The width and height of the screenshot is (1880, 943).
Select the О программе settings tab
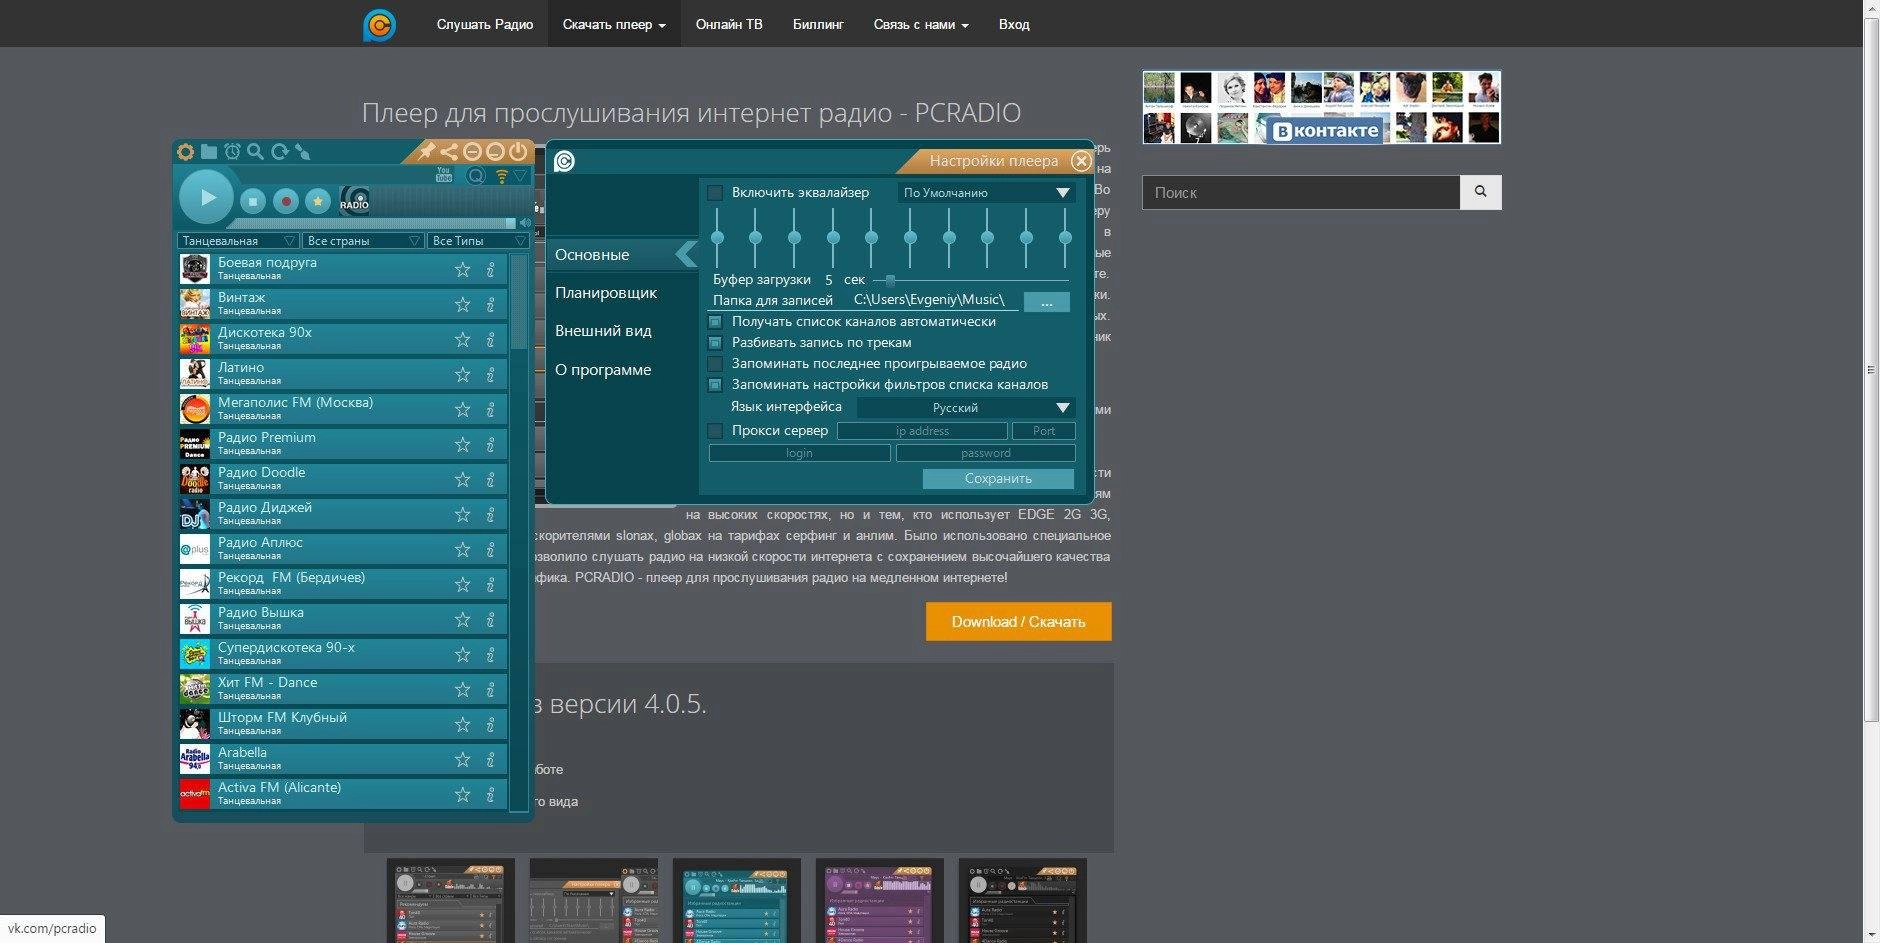click(x=603, y=370)
